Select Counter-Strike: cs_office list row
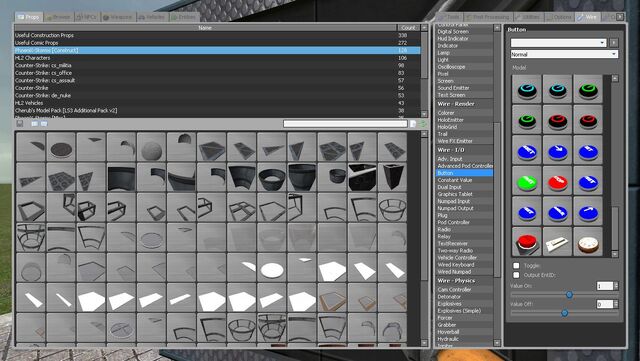Screen dimensions: 640x361 point(217,73)
